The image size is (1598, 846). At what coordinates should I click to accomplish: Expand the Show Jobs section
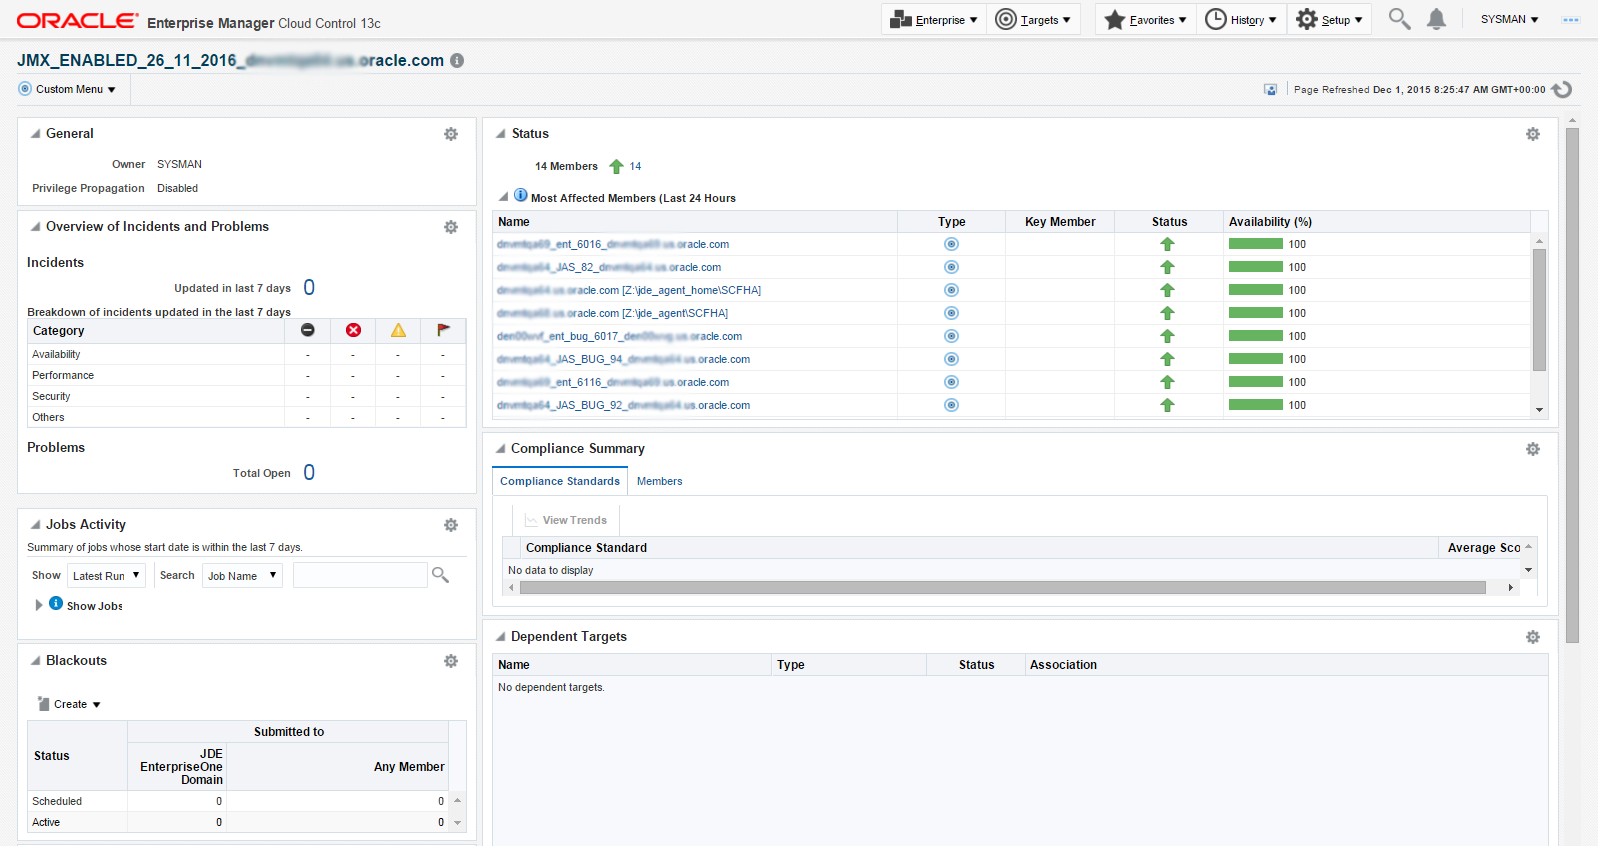[39, 605]
